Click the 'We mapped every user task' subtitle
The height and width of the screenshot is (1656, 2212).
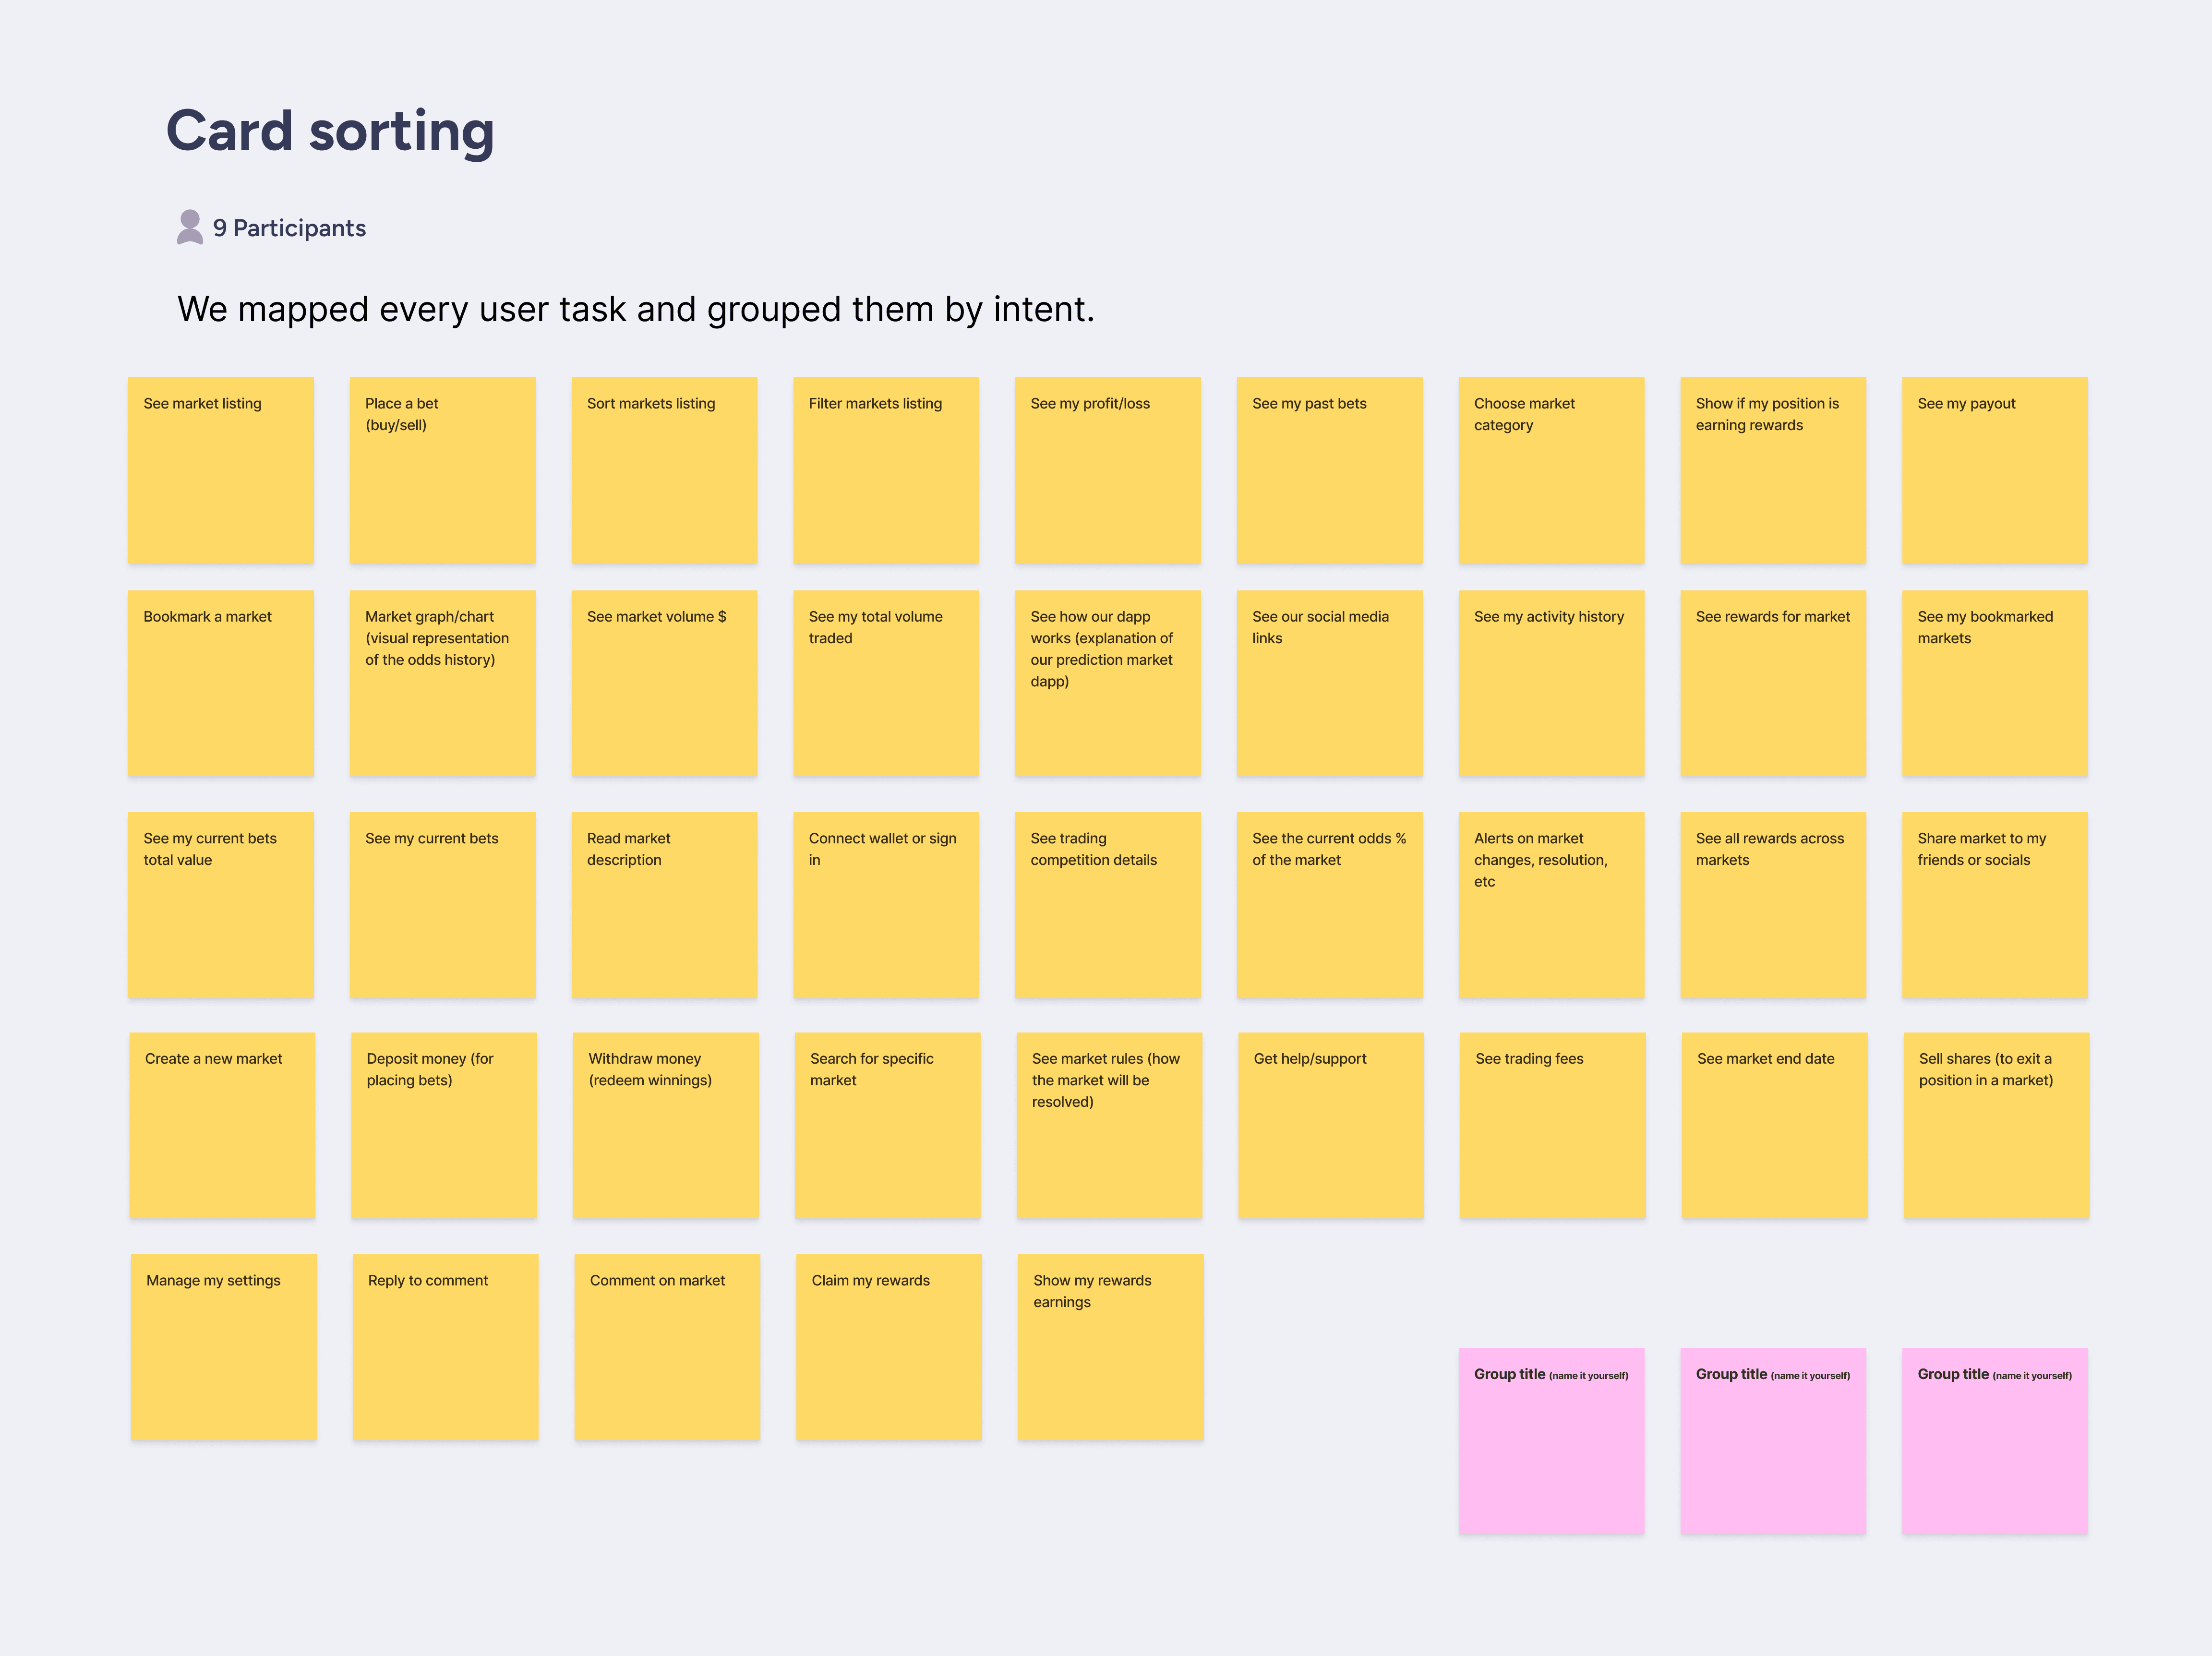point(636,309)
